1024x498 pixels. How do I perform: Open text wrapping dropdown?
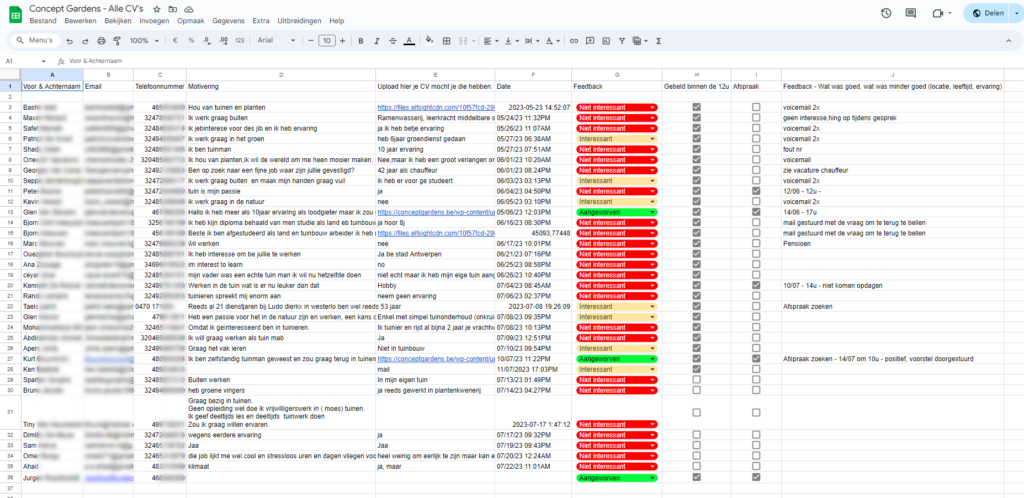click(530, 40)
